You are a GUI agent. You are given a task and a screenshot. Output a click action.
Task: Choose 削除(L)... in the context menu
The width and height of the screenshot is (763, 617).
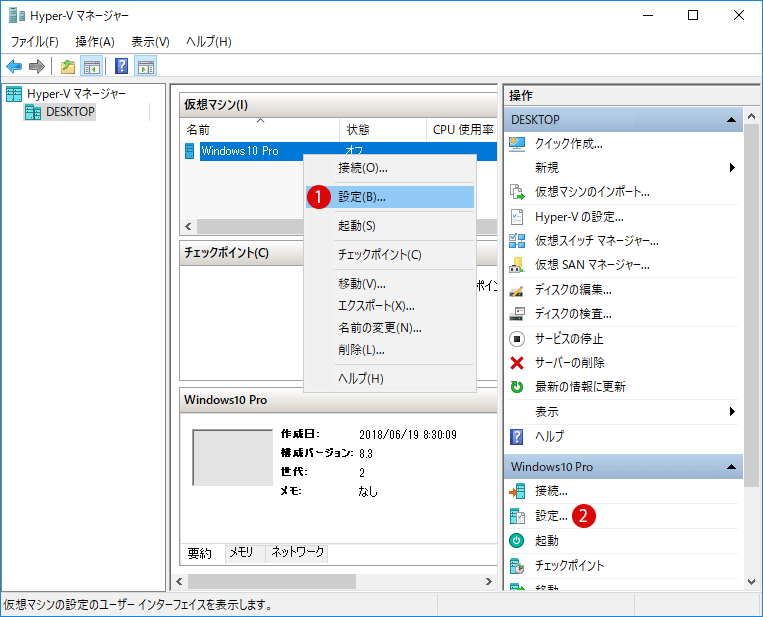[390, 350]
